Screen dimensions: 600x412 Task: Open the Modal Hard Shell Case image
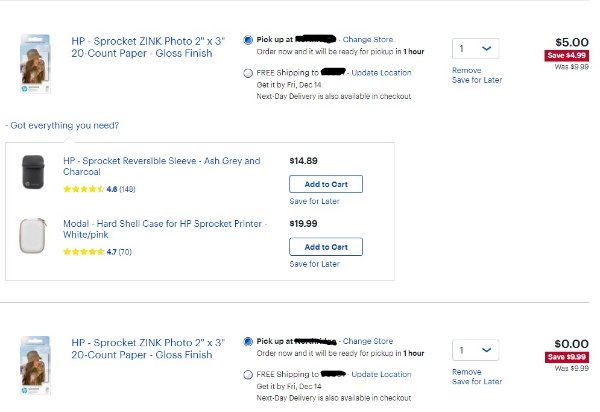(33, 235)
